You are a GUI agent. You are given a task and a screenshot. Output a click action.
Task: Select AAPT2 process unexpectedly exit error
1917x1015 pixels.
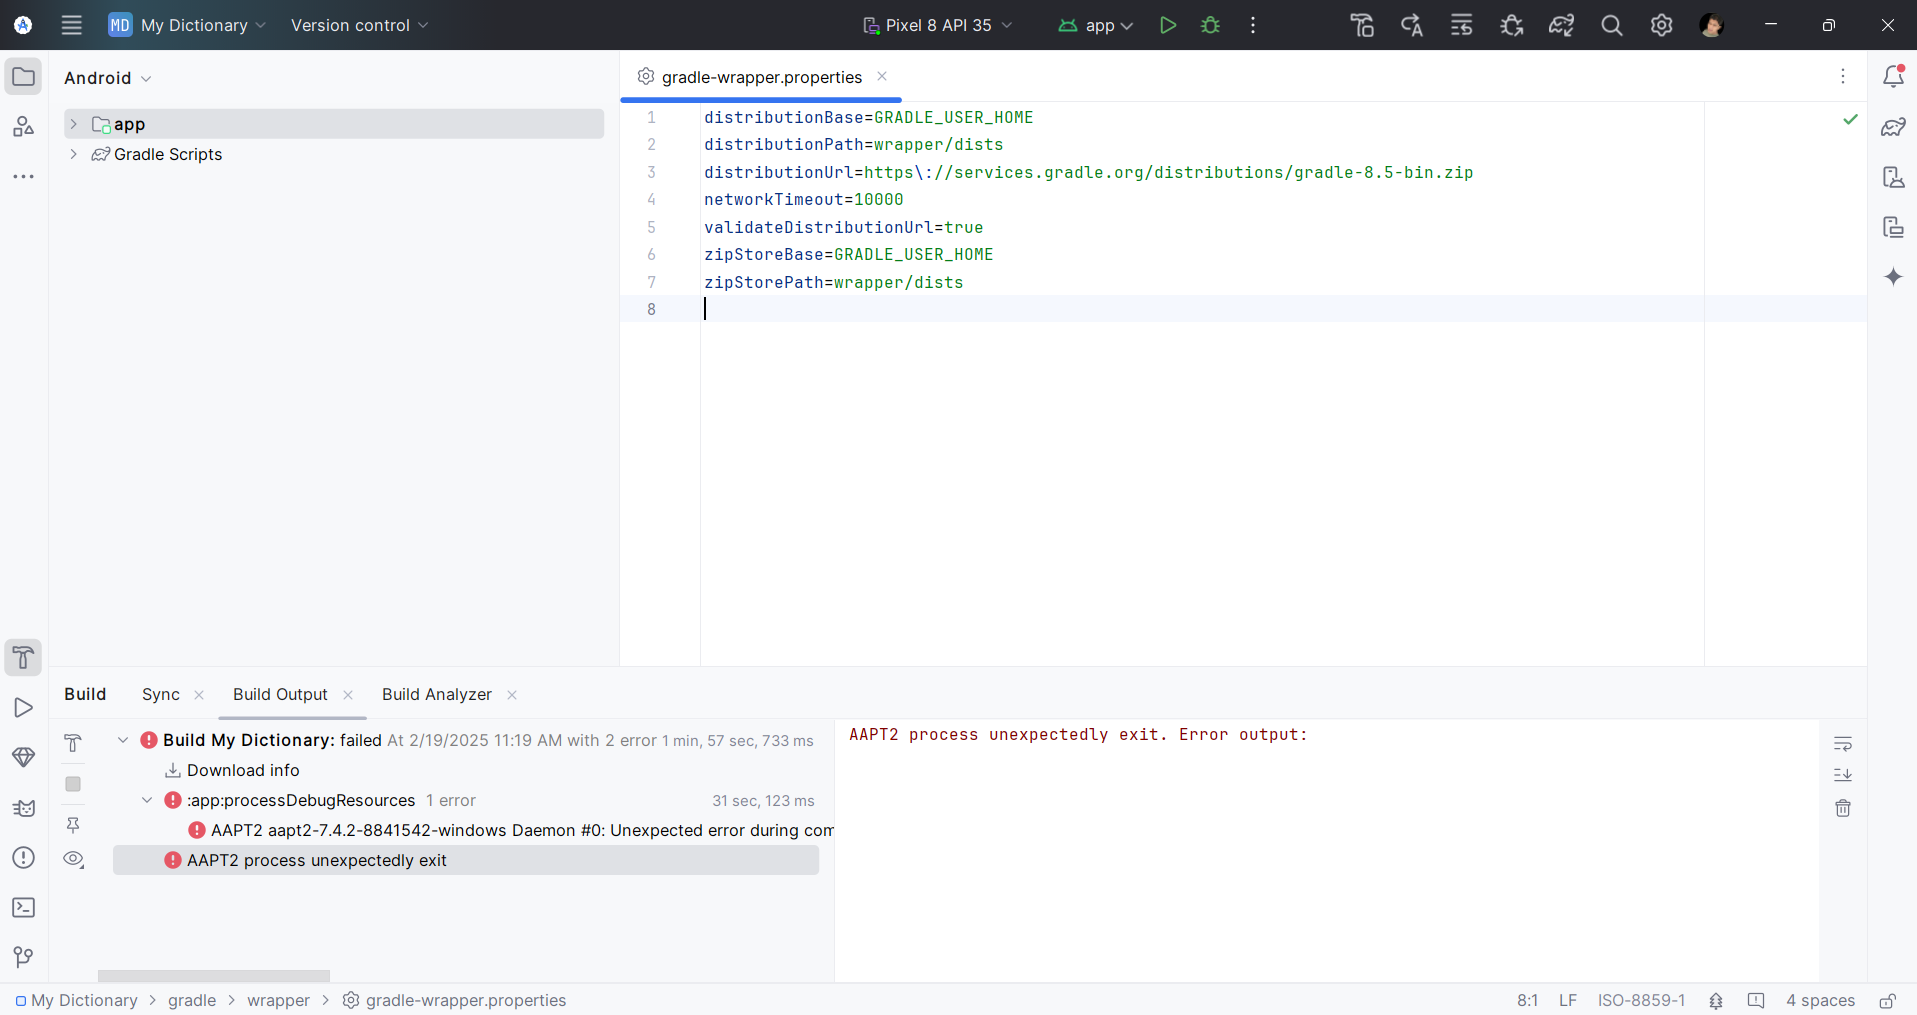coord(466,860)
